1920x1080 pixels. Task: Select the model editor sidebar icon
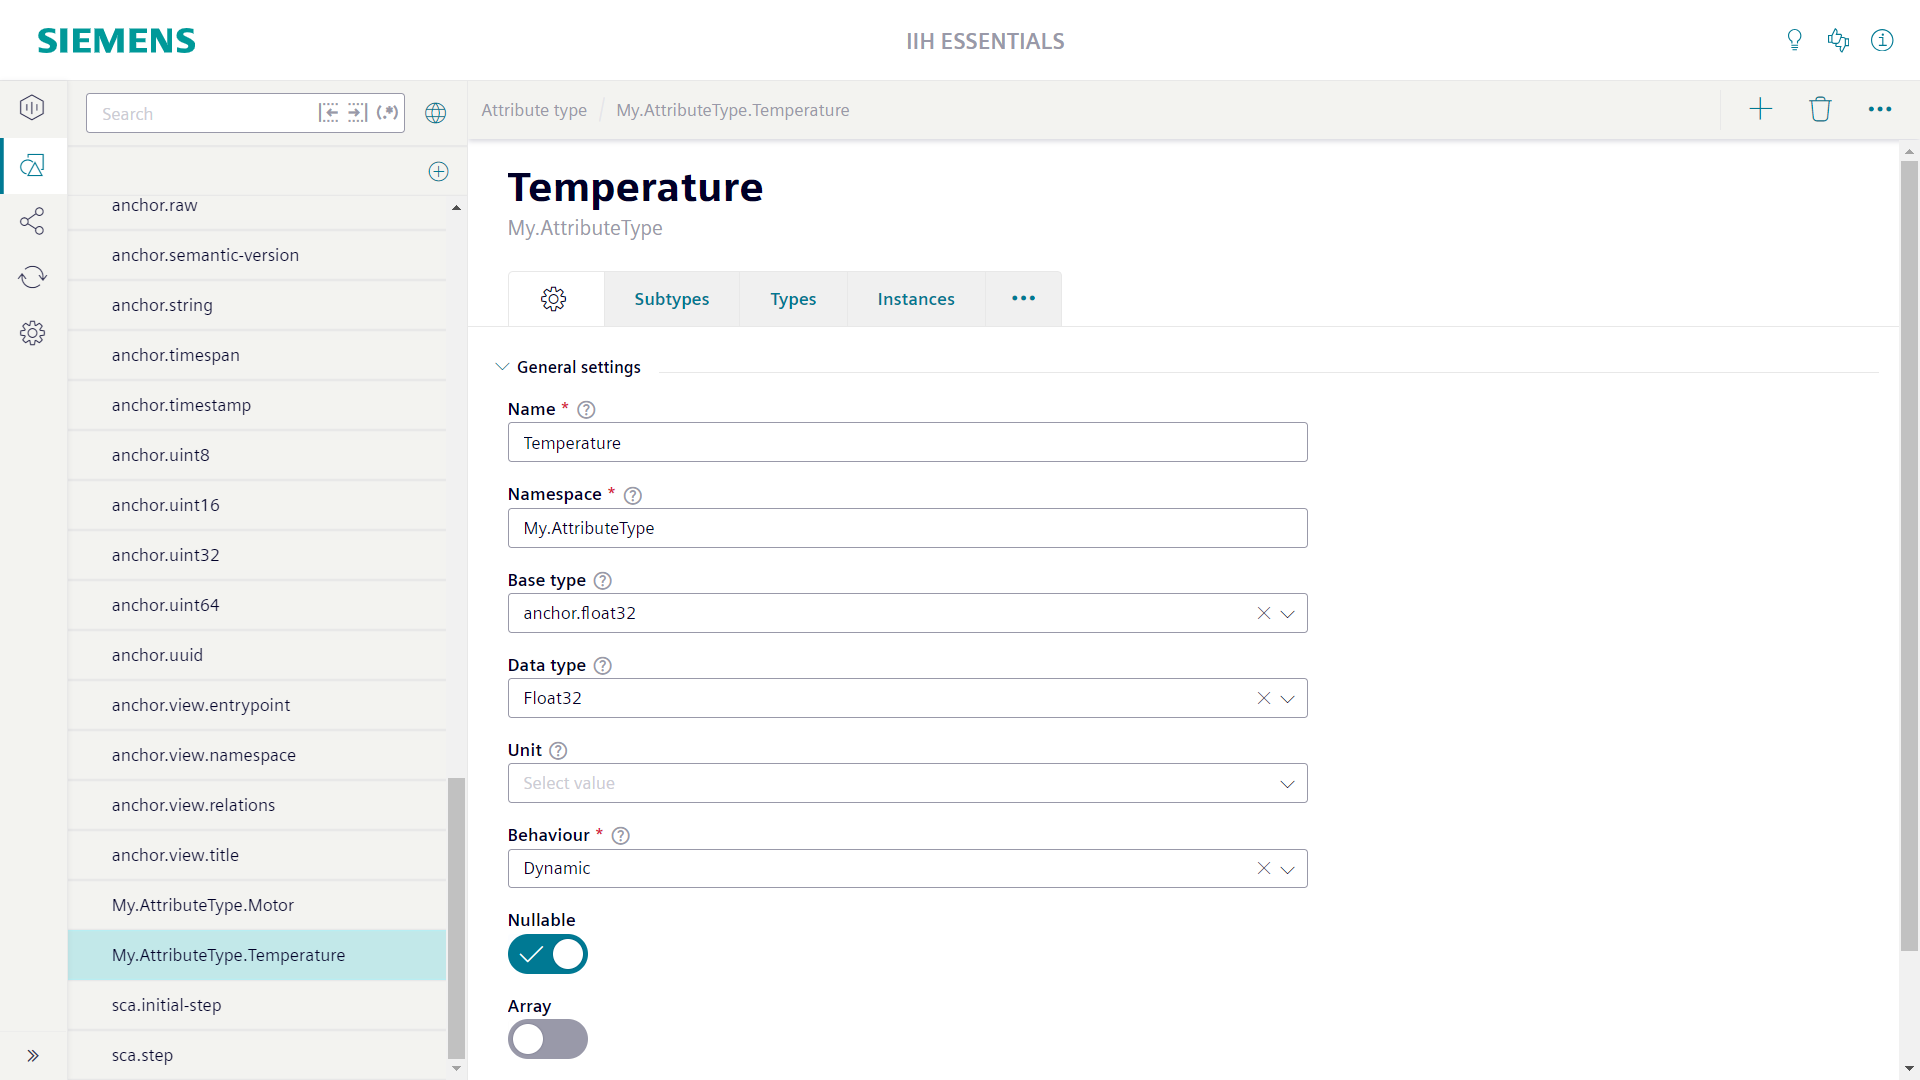click(32, 165)
